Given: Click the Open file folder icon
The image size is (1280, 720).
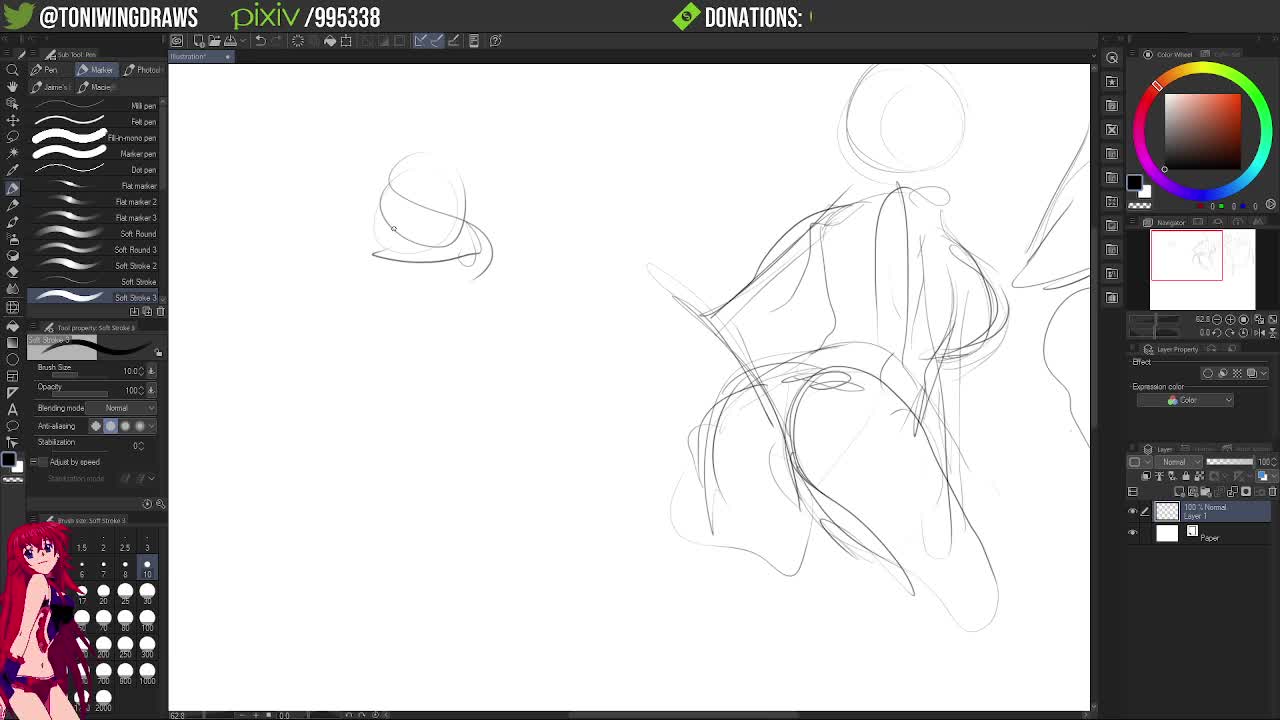Looking at the screenshot, I should 214,41.
